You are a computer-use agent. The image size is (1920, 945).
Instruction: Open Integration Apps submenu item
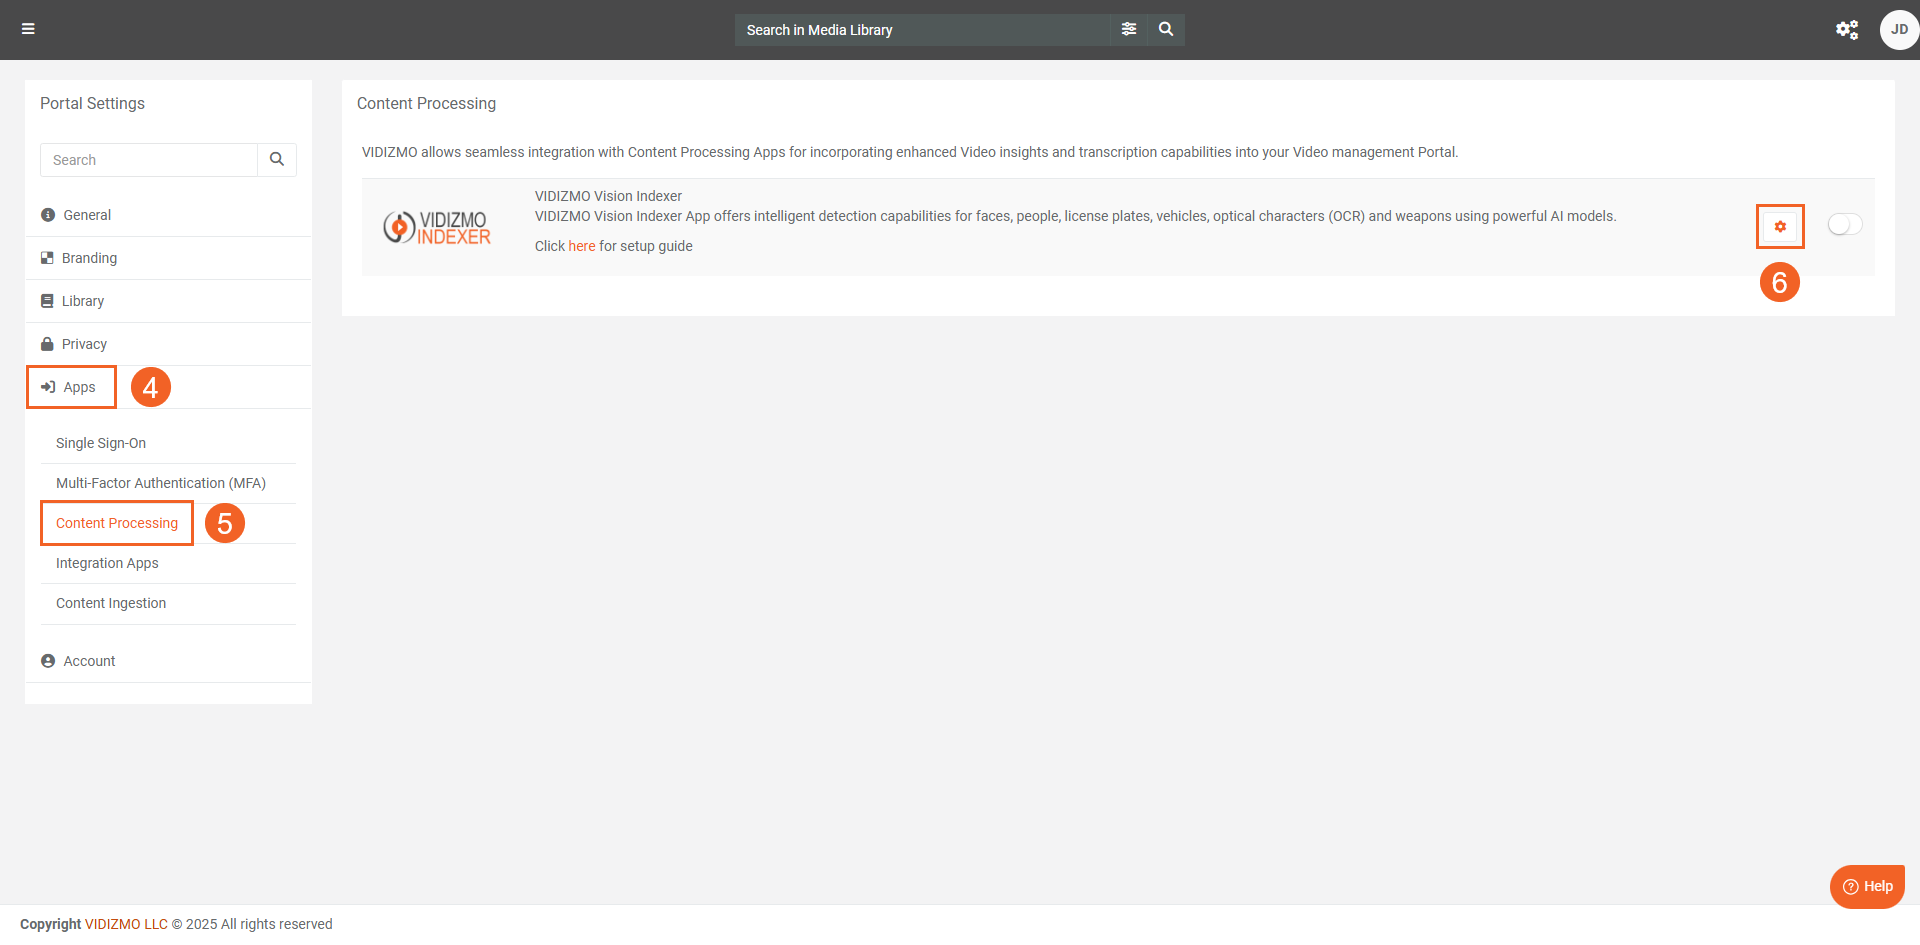click(107, 563)
